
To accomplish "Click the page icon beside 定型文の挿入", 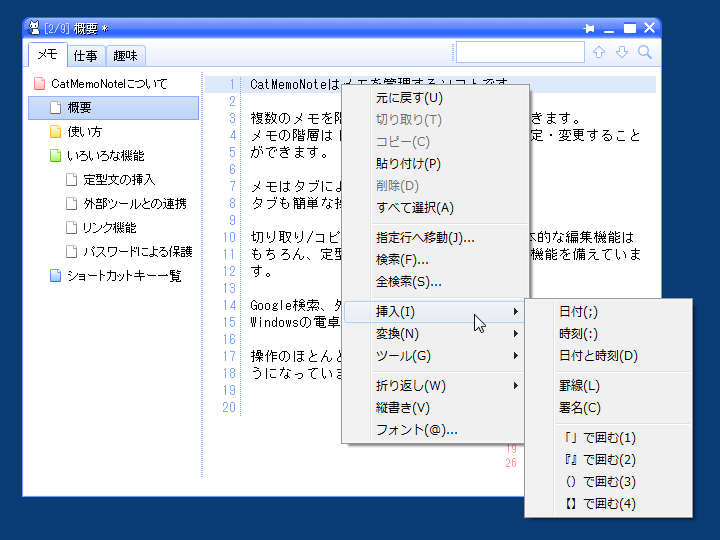I will [71, 180].
